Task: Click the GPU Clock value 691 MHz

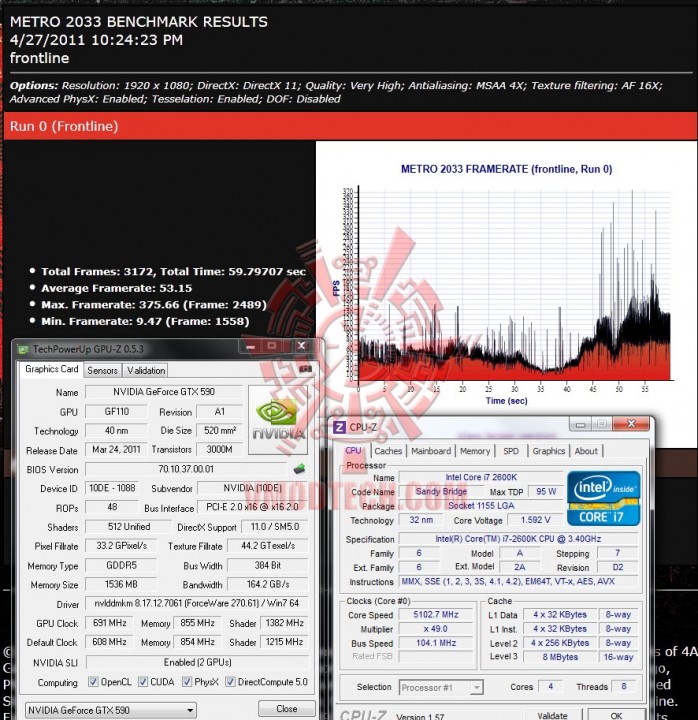Action: tap(109, 623)
